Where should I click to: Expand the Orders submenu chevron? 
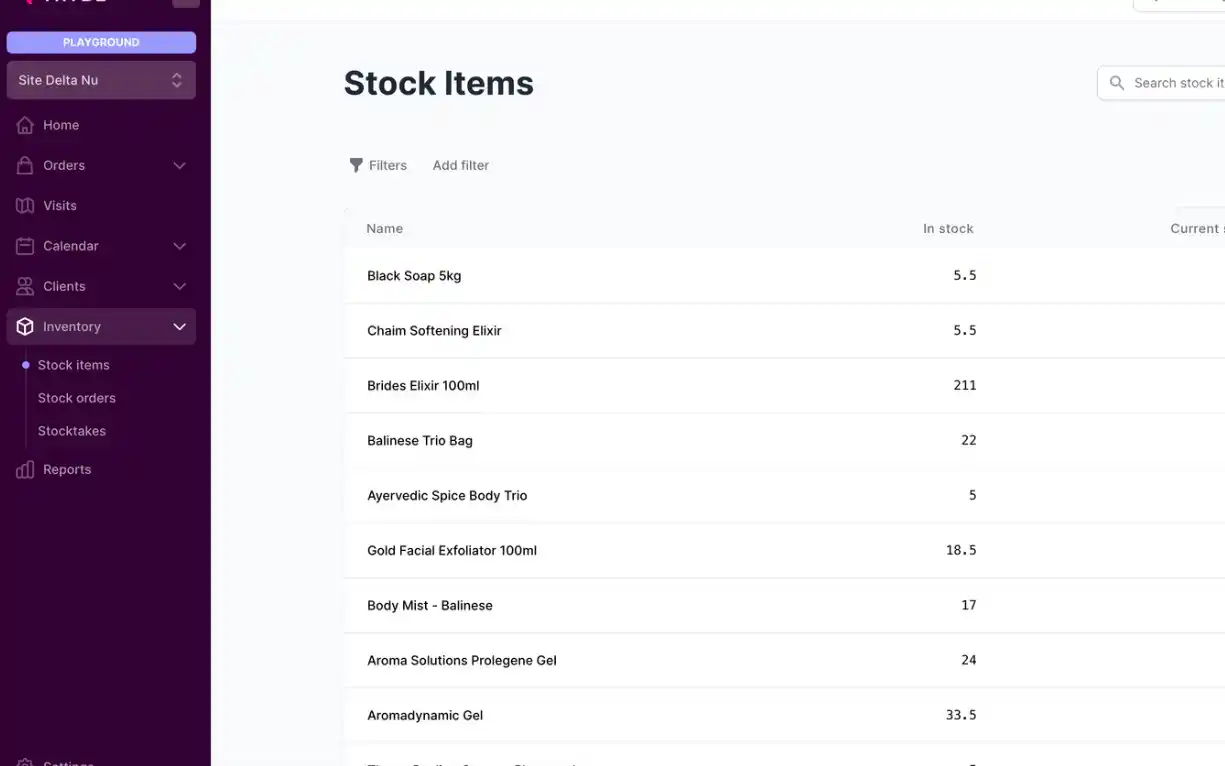point(180,165)
